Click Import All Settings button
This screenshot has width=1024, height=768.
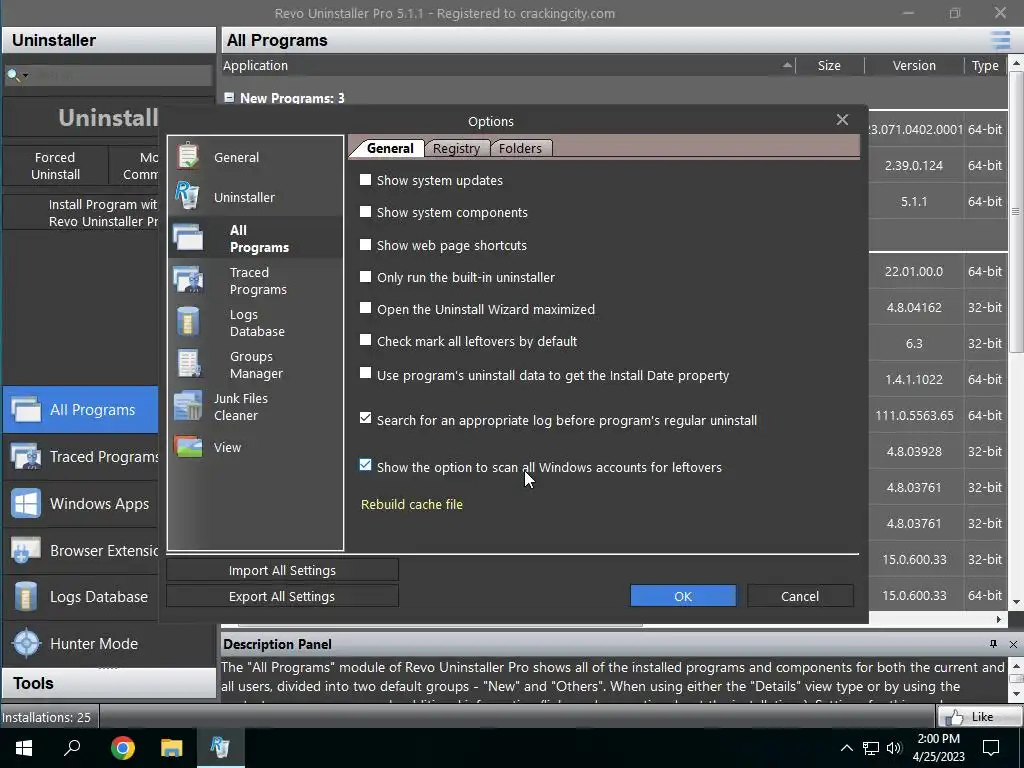click(282, 570)
